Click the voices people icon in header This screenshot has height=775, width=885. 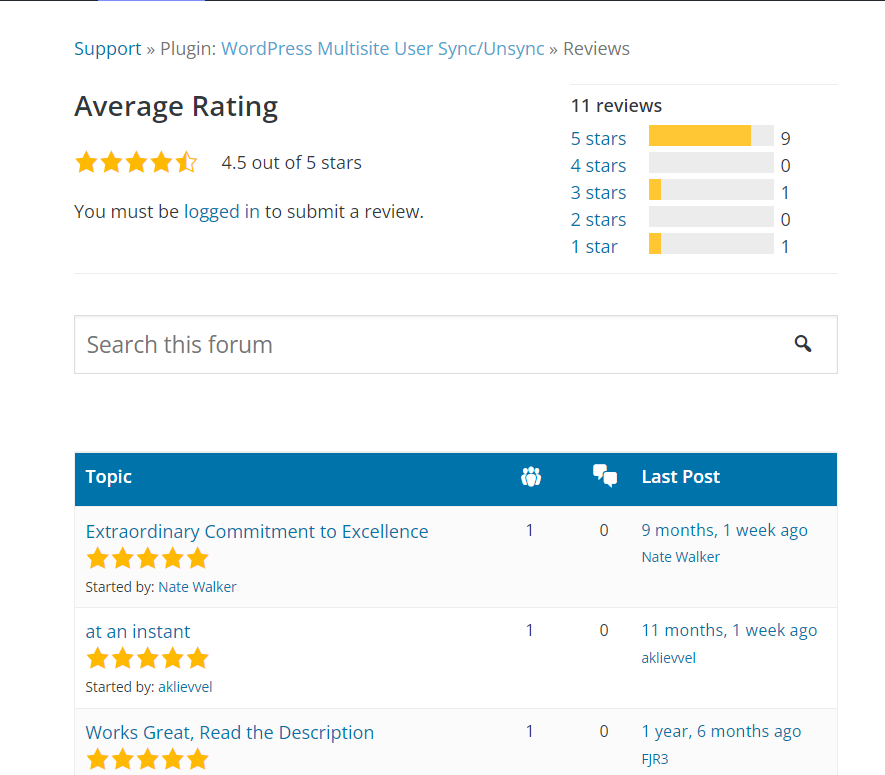531,477
